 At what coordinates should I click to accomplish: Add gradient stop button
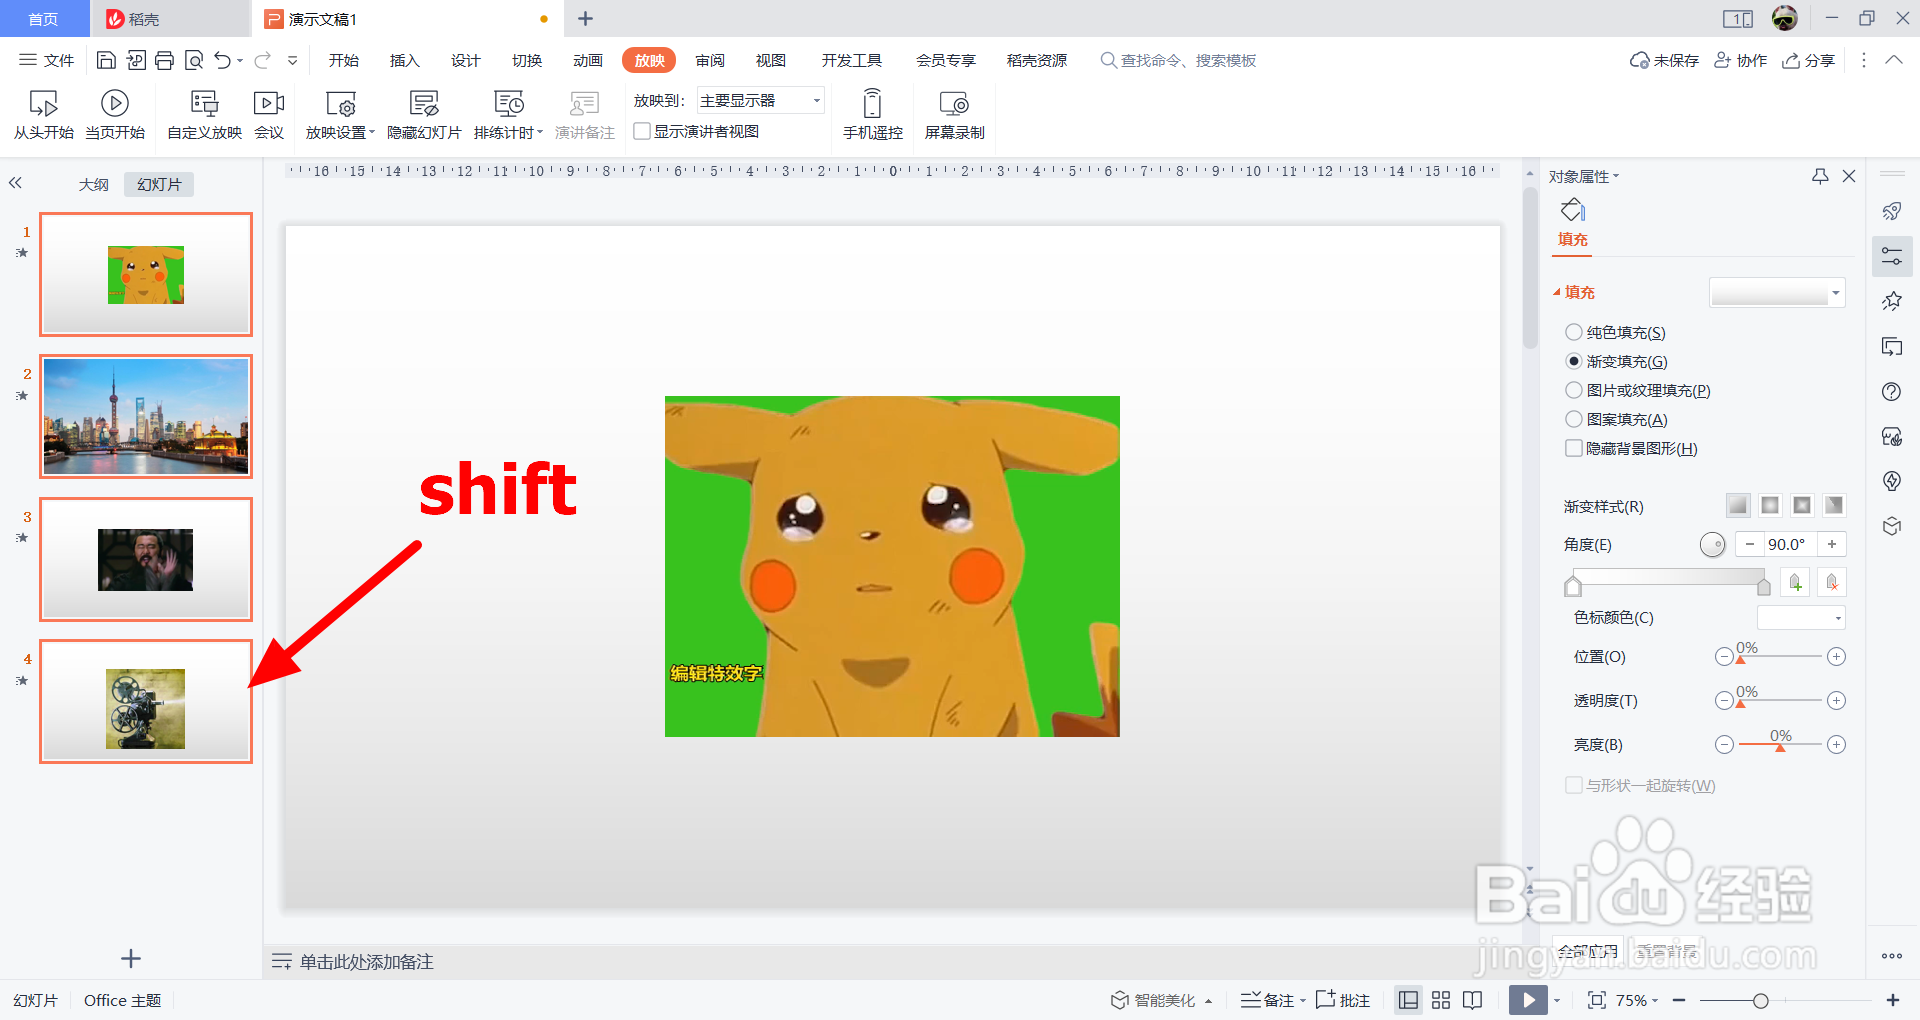pos(1796,582)
